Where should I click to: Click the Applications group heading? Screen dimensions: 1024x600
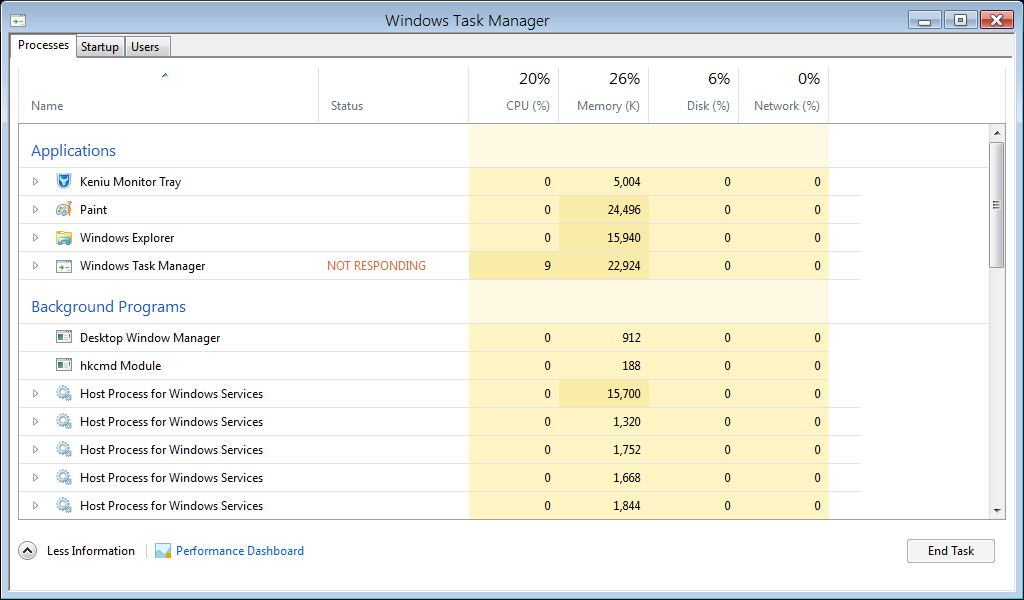(73, 151)
